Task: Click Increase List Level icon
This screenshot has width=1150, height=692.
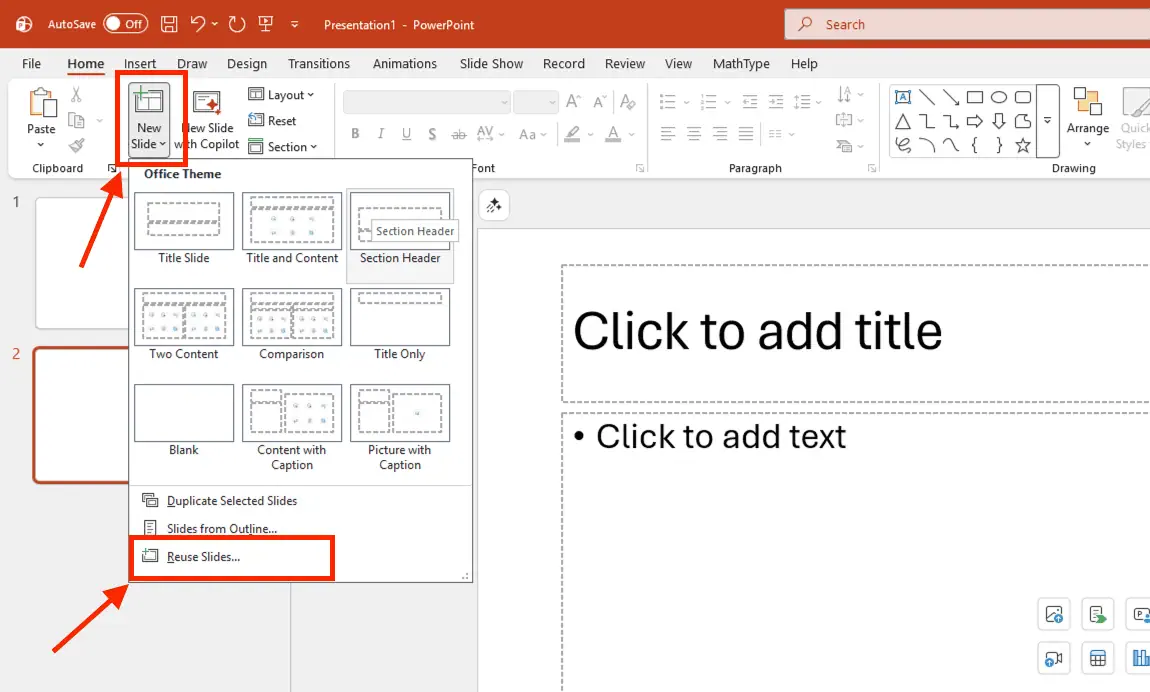Action: point(776,101)
